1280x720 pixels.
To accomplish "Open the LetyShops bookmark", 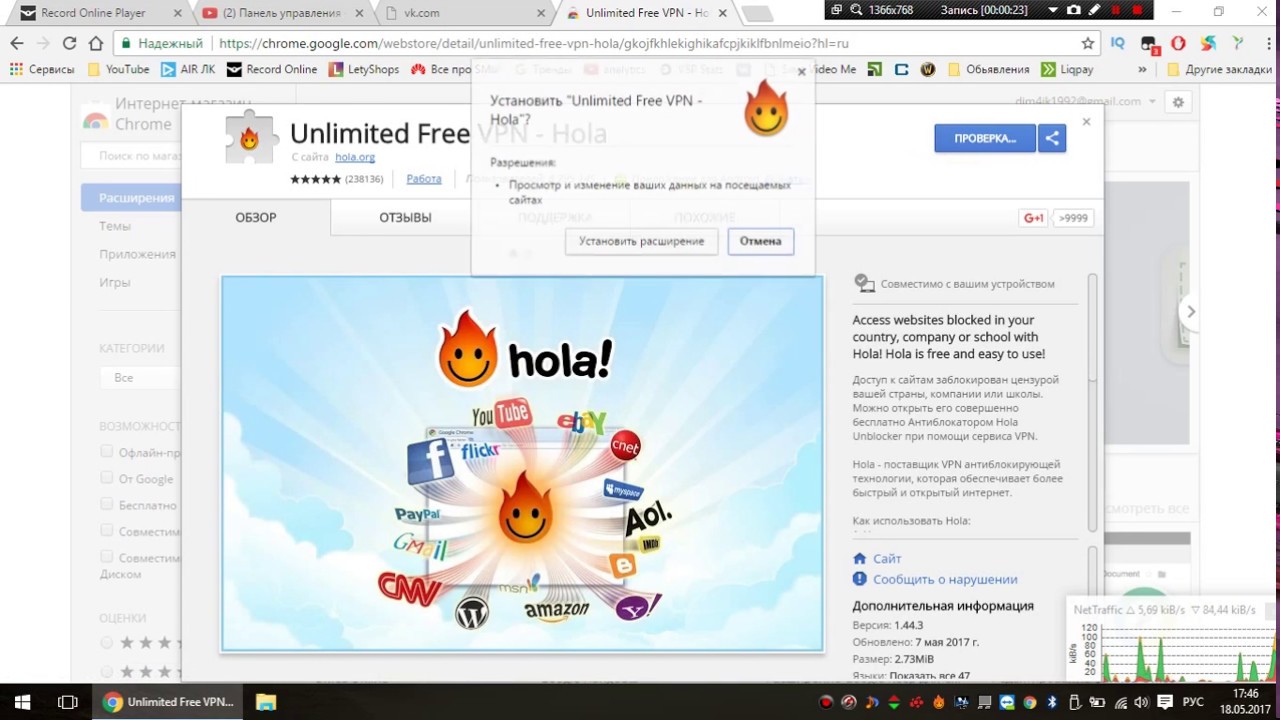I will [x=363, y=69].
